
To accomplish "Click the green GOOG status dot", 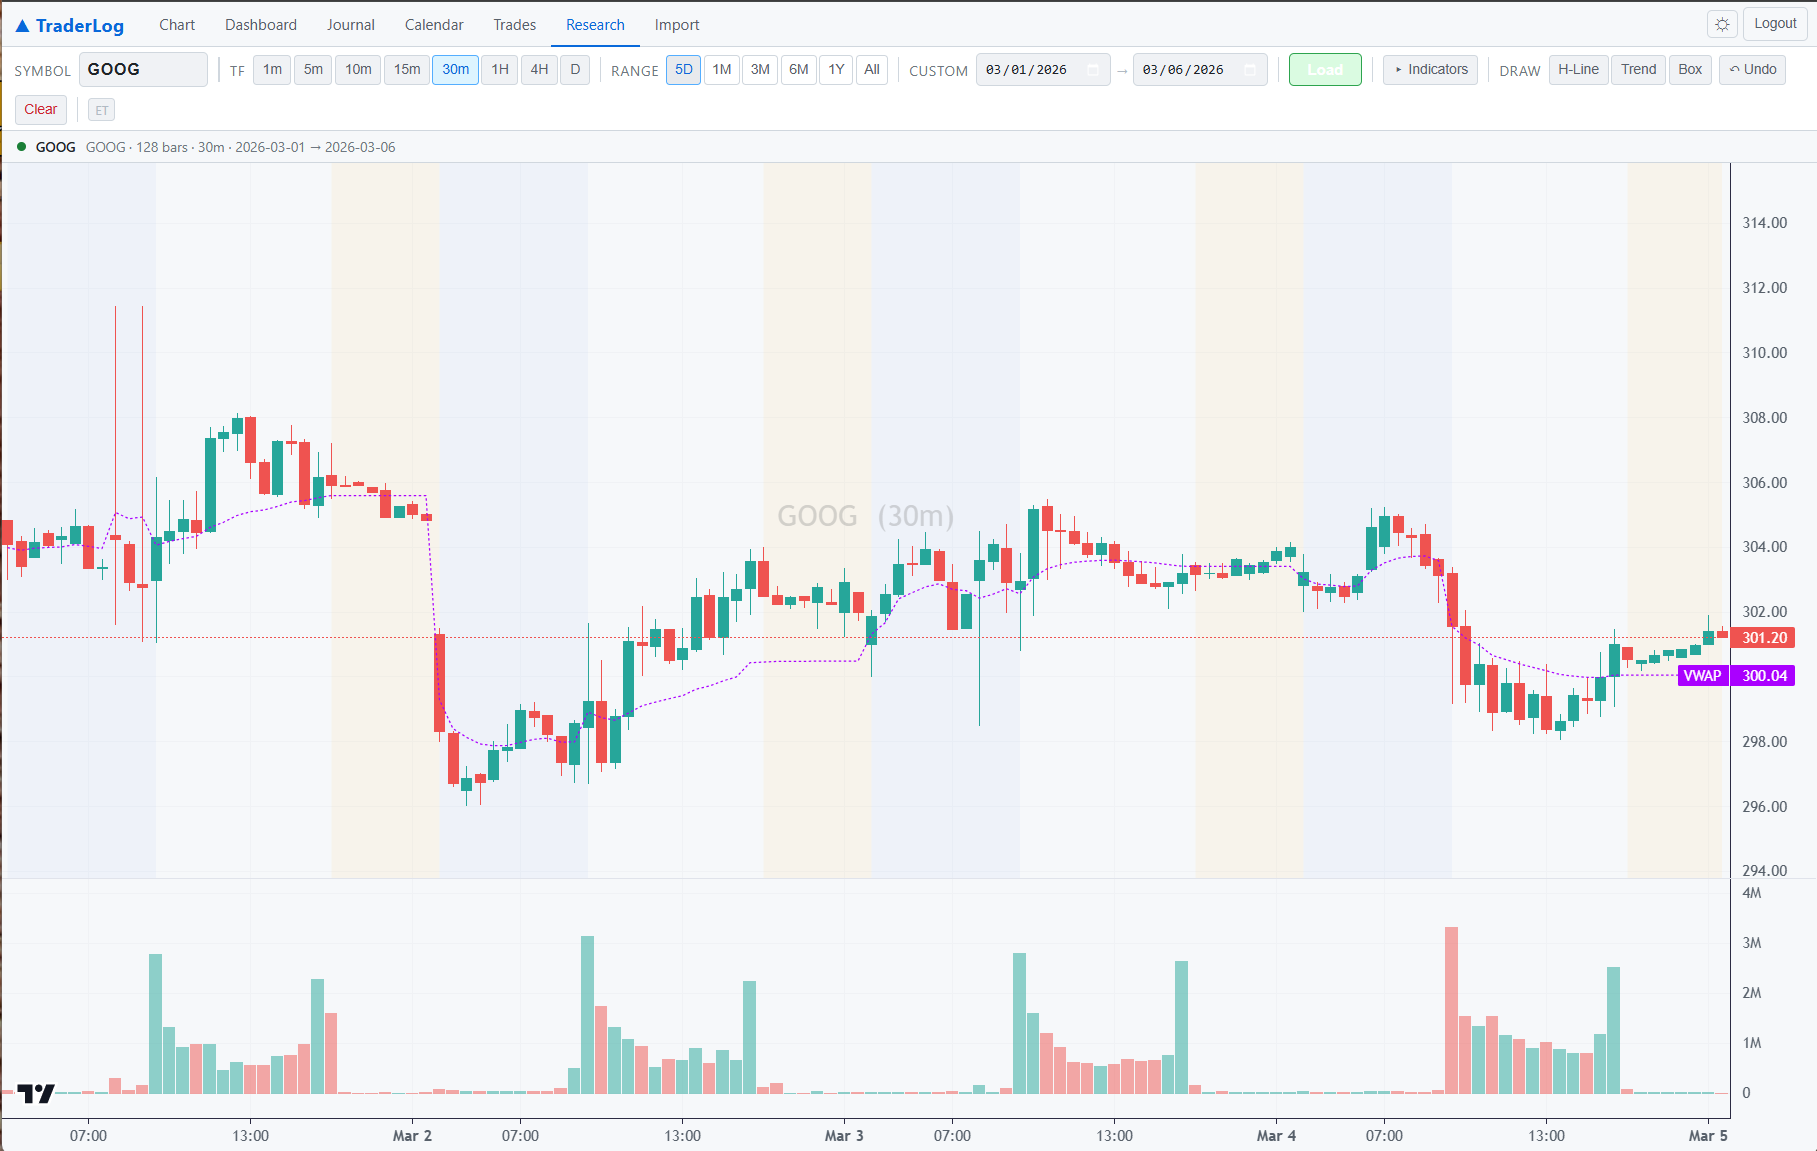I will [x=20, y=146].
